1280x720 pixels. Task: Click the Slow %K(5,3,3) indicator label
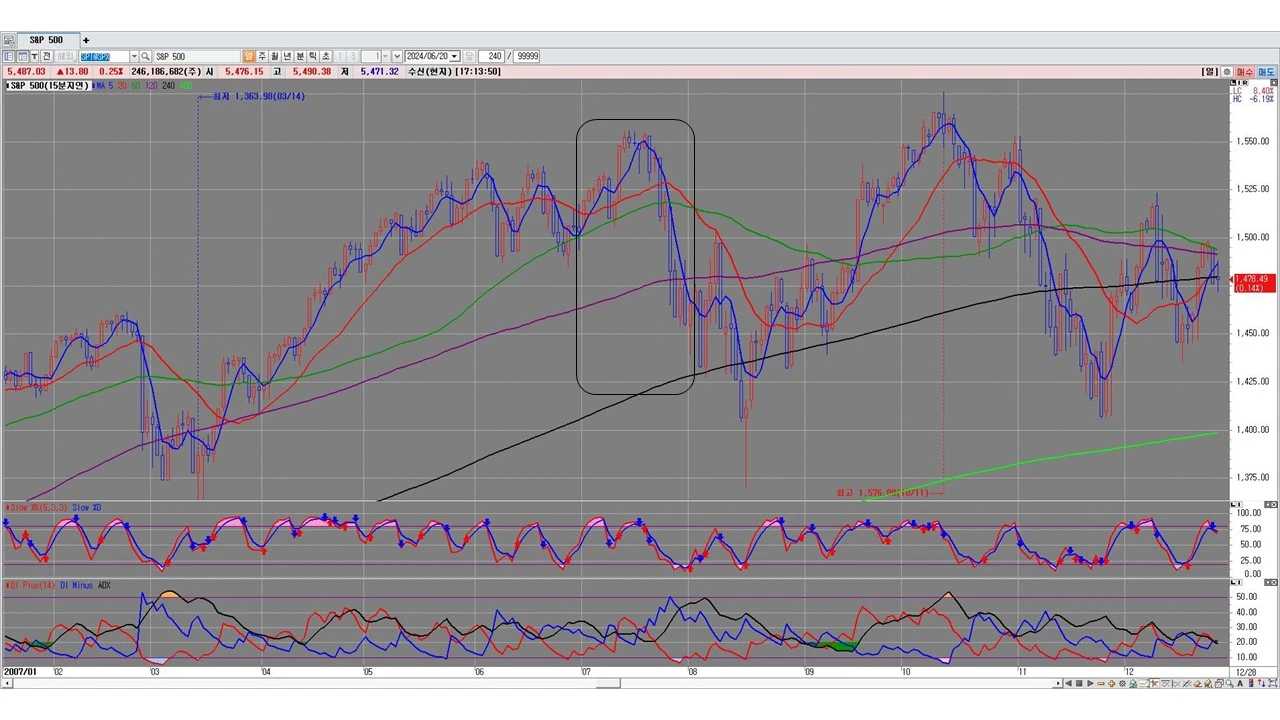39,508
